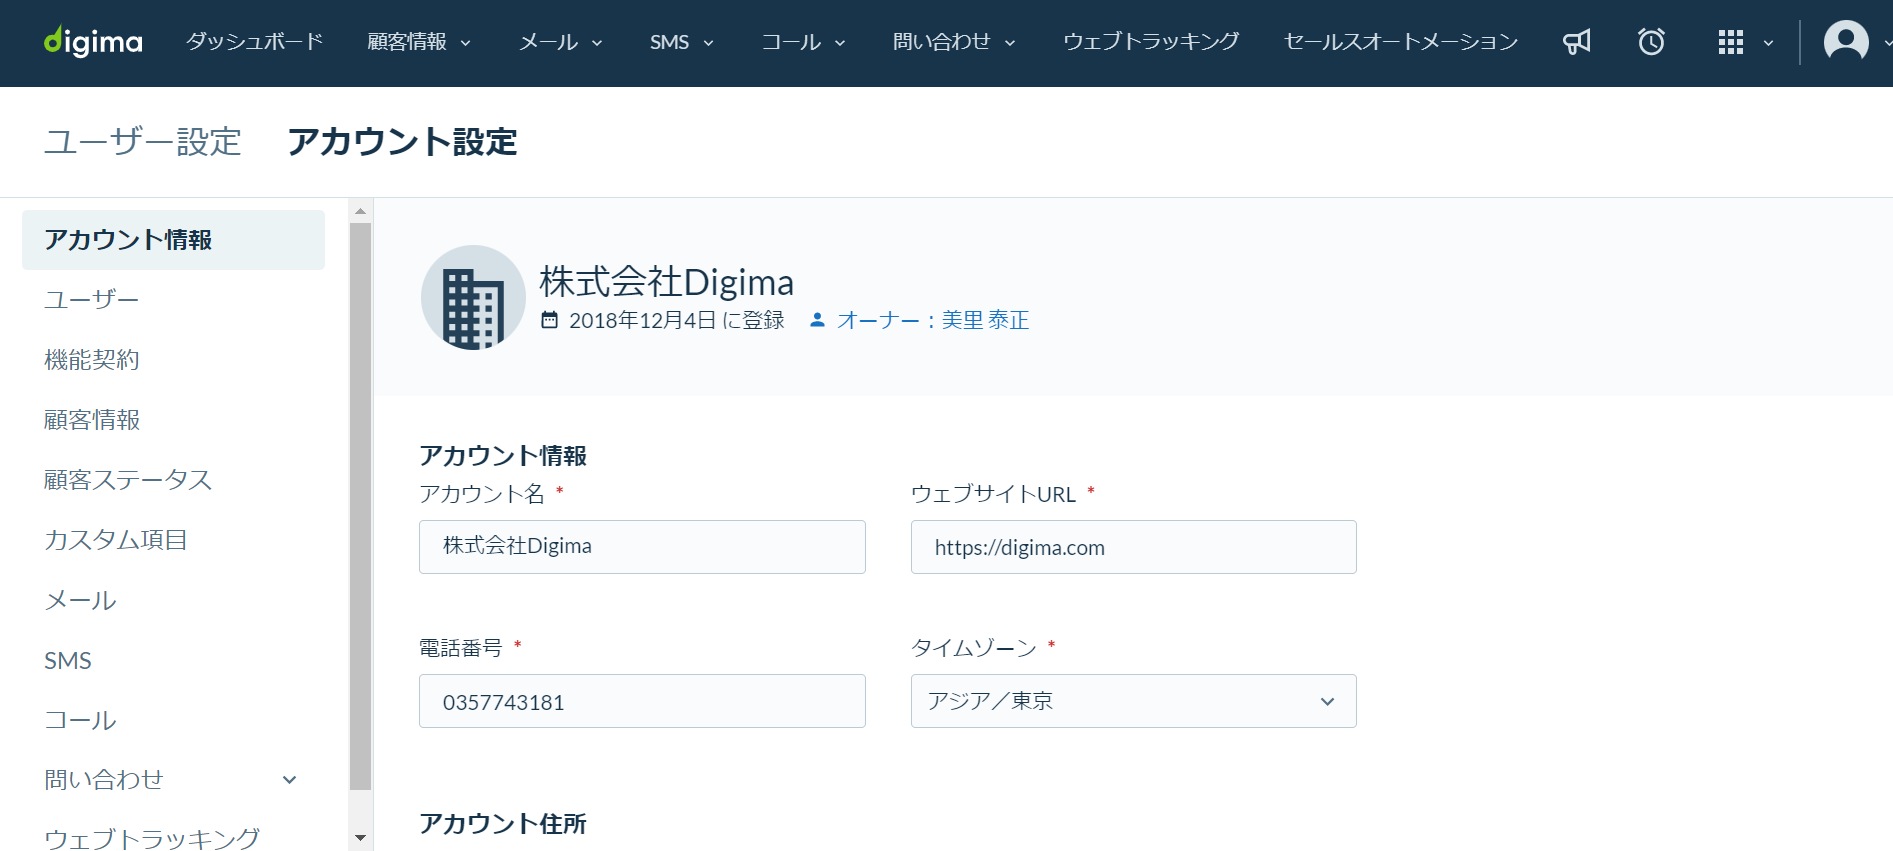The image size is (1893, 851).
Task: Open the タイムゾーン dropdown
Action: pos(1134,701)
